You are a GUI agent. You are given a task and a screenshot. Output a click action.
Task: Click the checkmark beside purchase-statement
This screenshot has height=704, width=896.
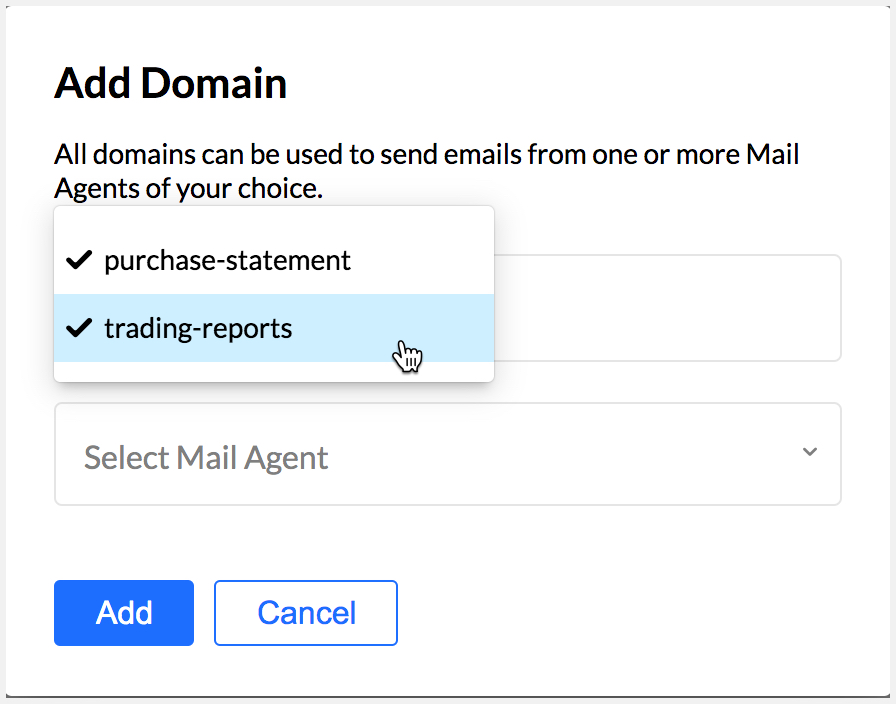[x=79, y=260]
